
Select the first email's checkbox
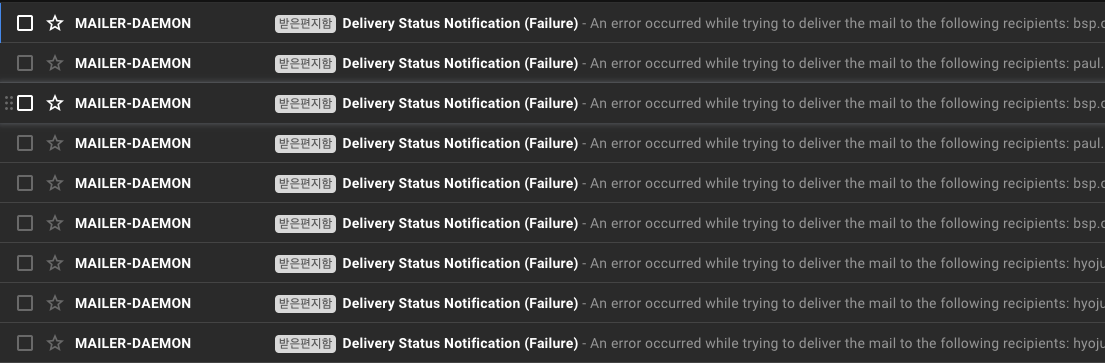click(x=25, y=23)
